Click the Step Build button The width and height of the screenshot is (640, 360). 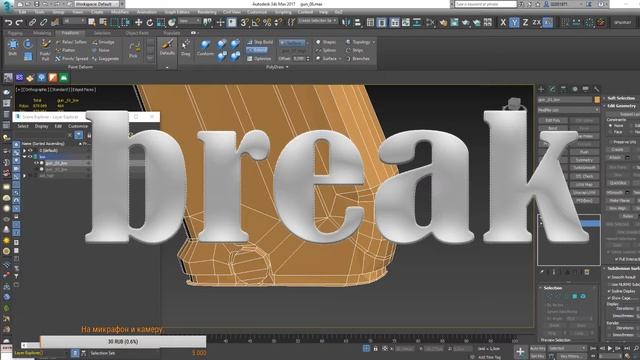click(x=260, y=42)
